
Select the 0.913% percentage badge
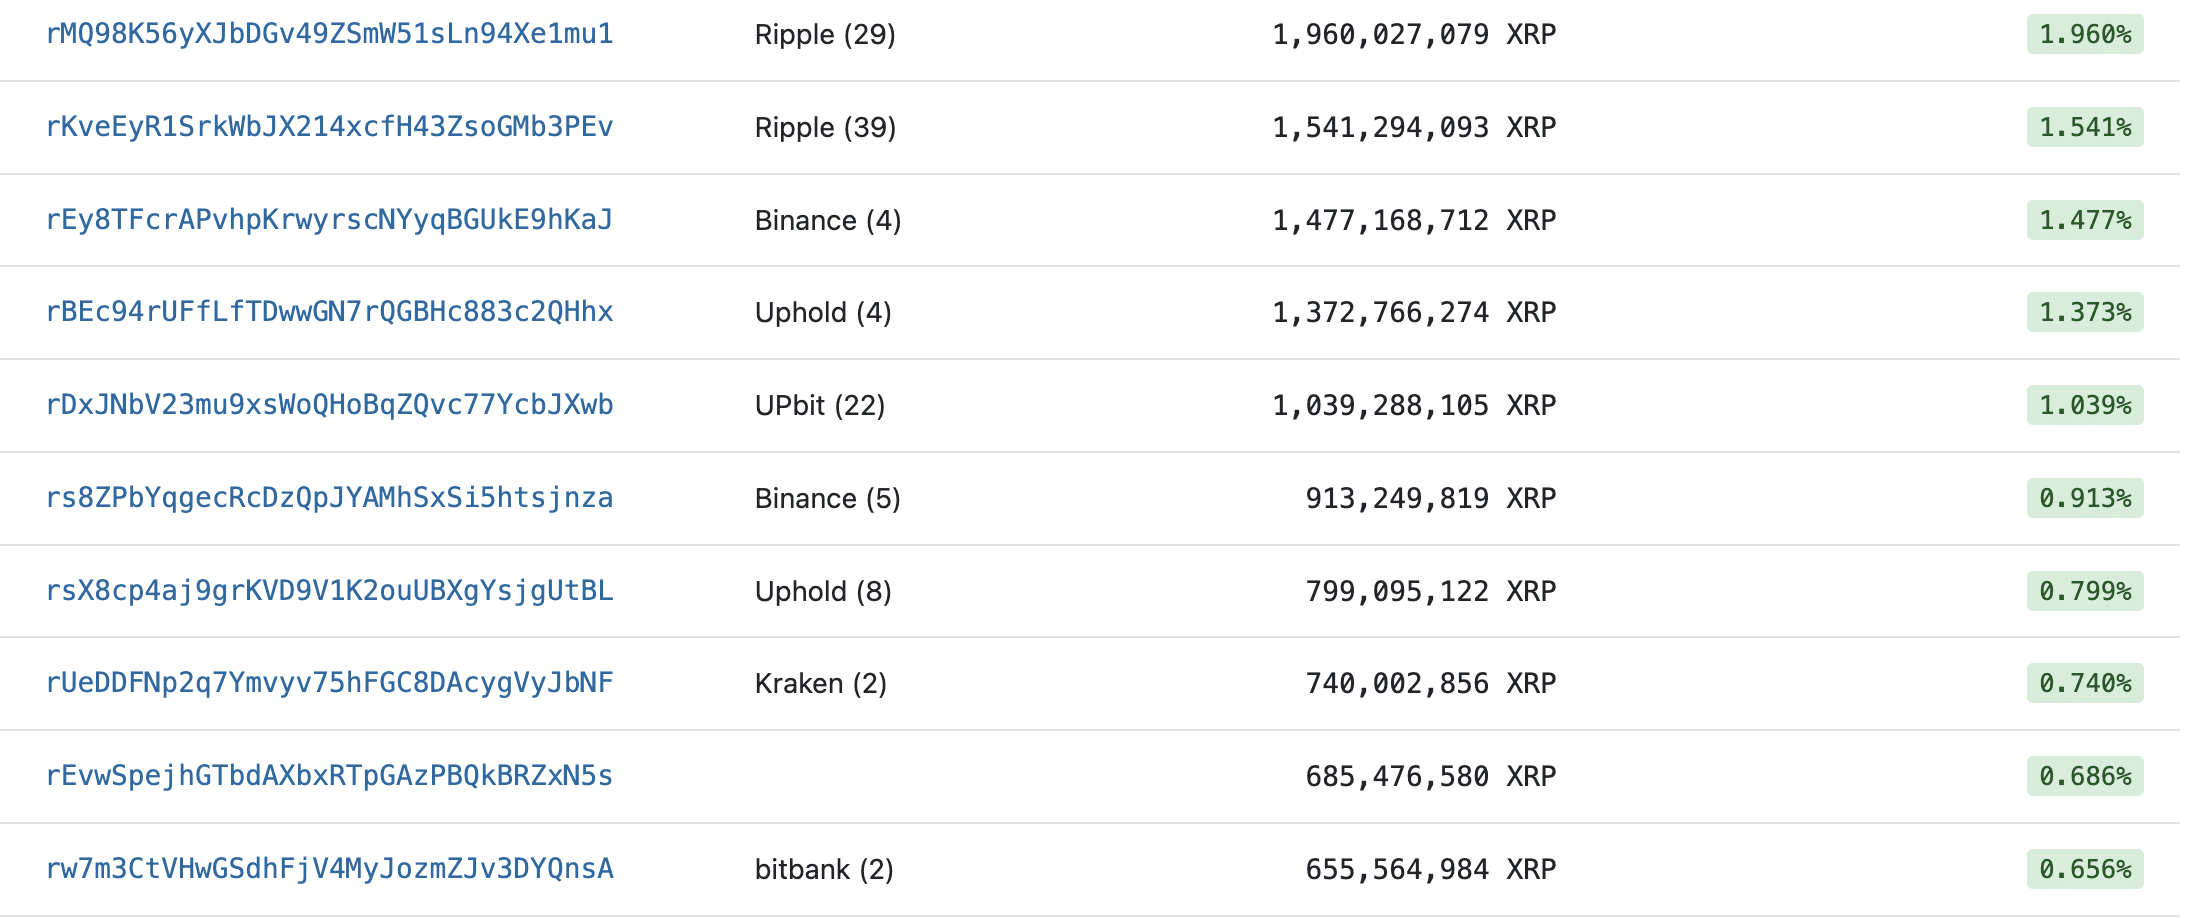click(x=2084, y=498)
